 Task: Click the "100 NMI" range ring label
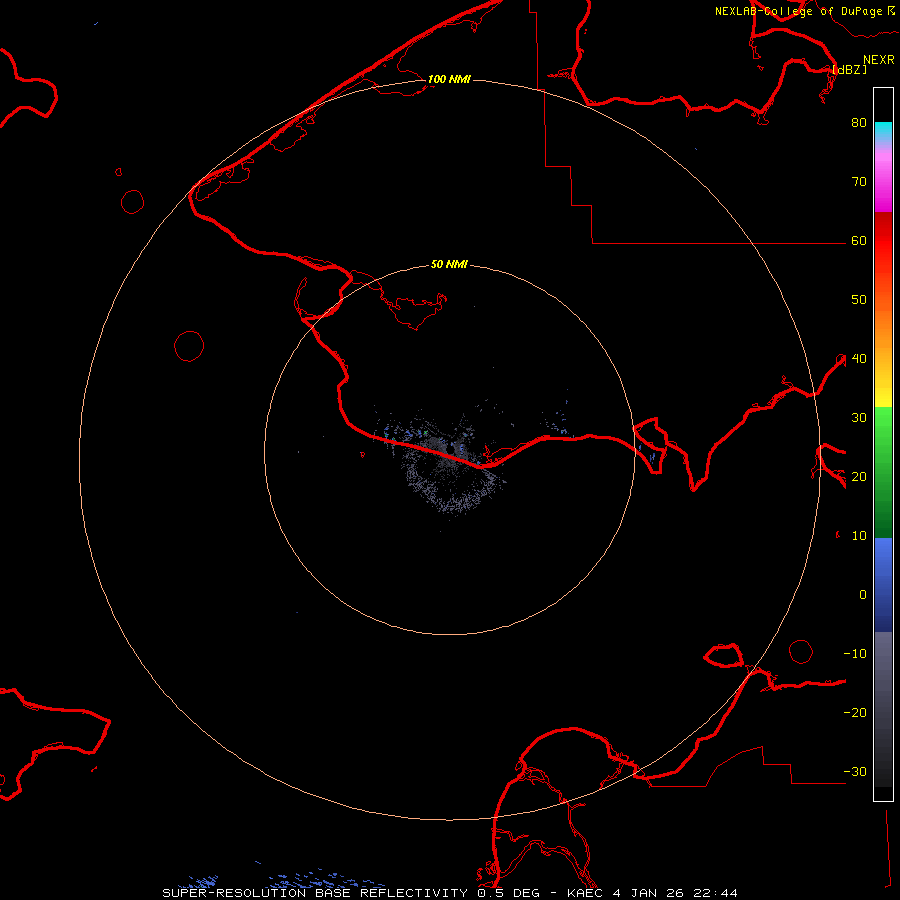pyautogui.click(x=449, y=79)
